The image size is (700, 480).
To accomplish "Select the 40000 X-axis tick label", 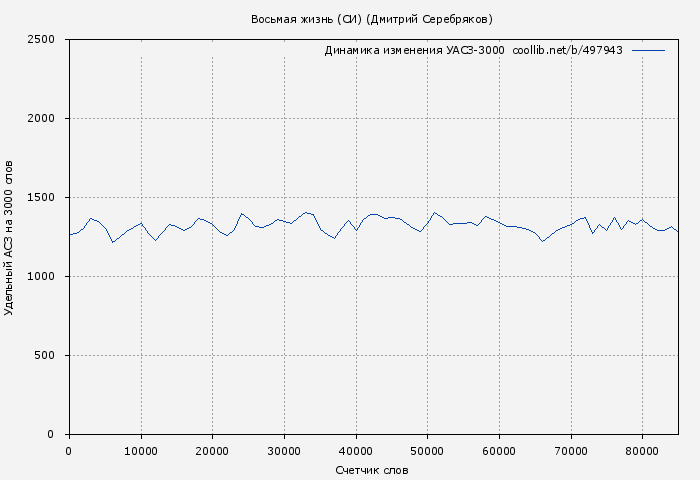I will [356, 452].
